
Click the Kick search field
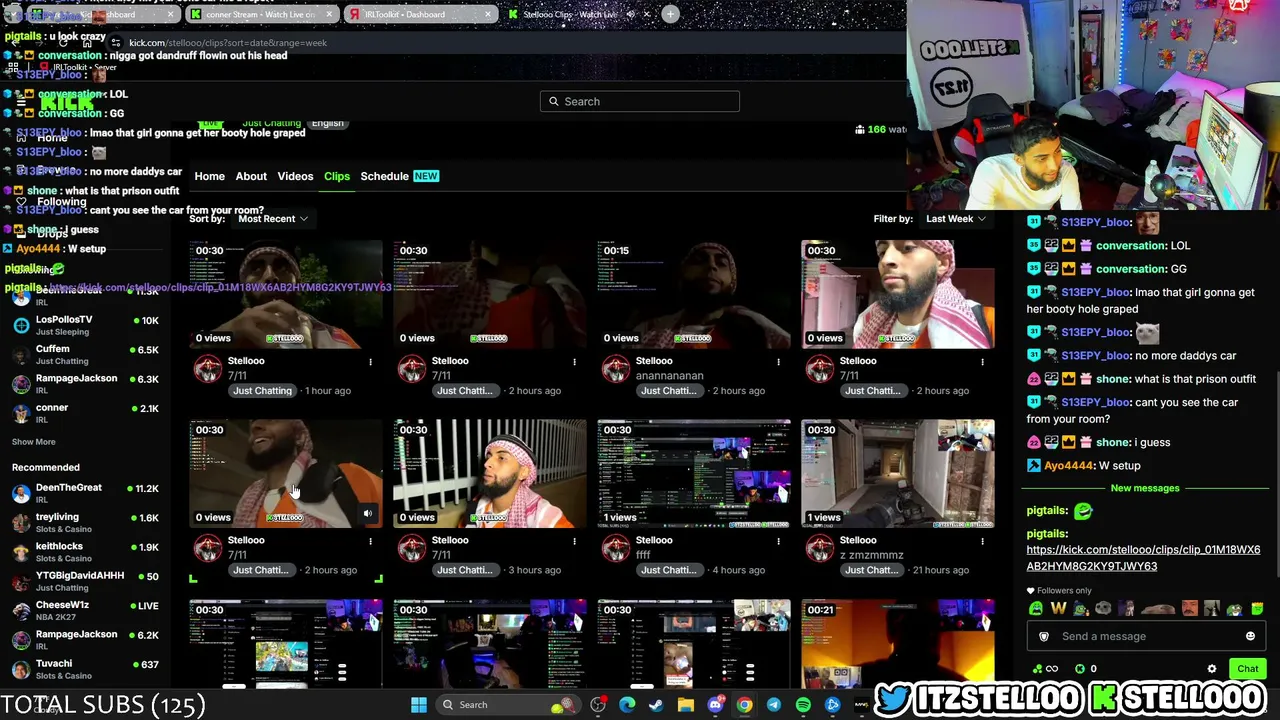point(640,101)
